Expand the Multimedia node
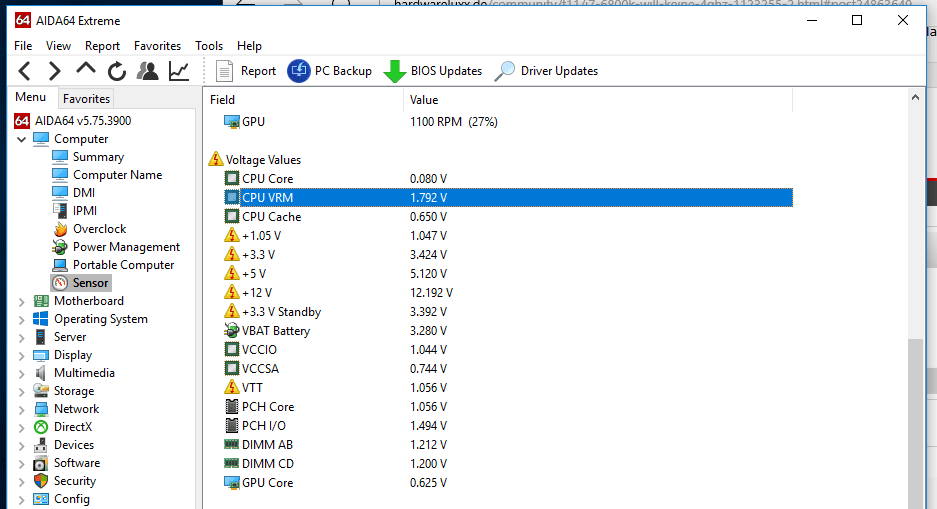This screenshot has width=937, height=509. (x=22, y=374)
